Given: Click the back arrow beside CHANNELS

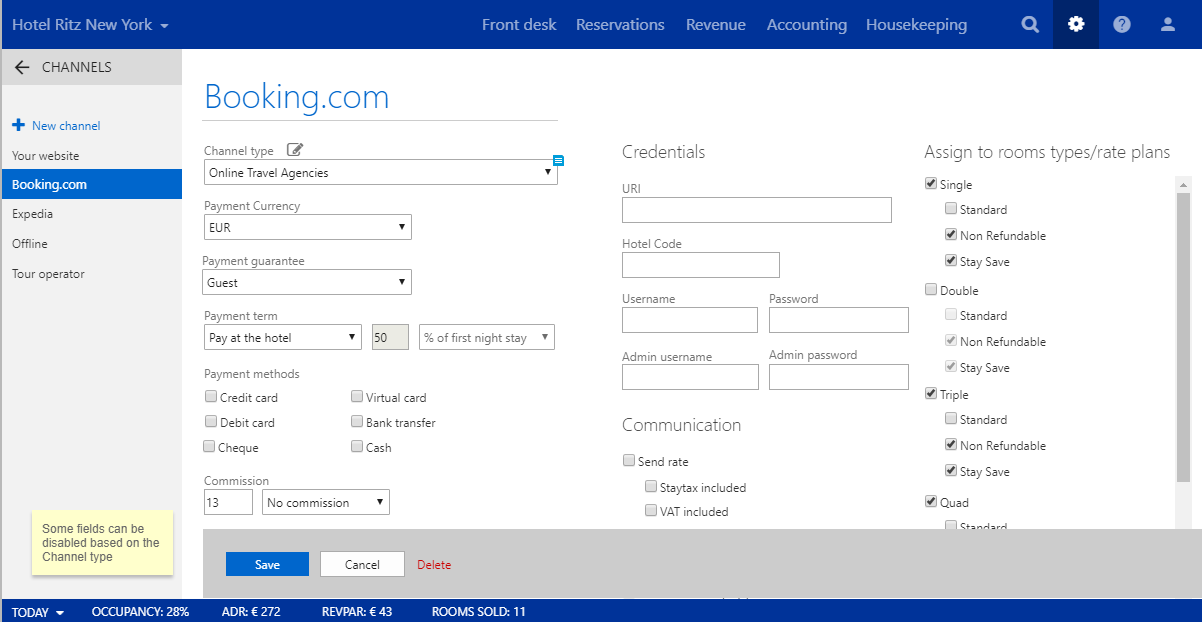Looking at the screenshot, I should click(22, 68).
